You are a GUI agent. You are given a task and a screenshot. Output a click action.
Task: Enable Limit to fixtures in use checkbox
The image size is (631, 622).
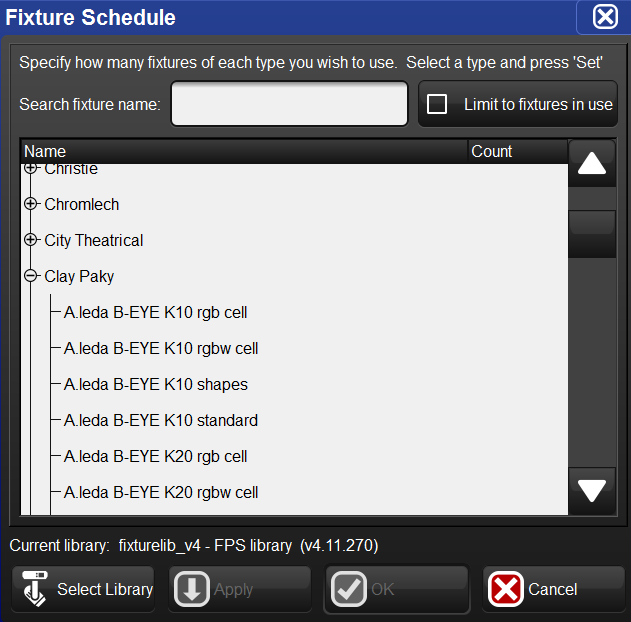437,104
